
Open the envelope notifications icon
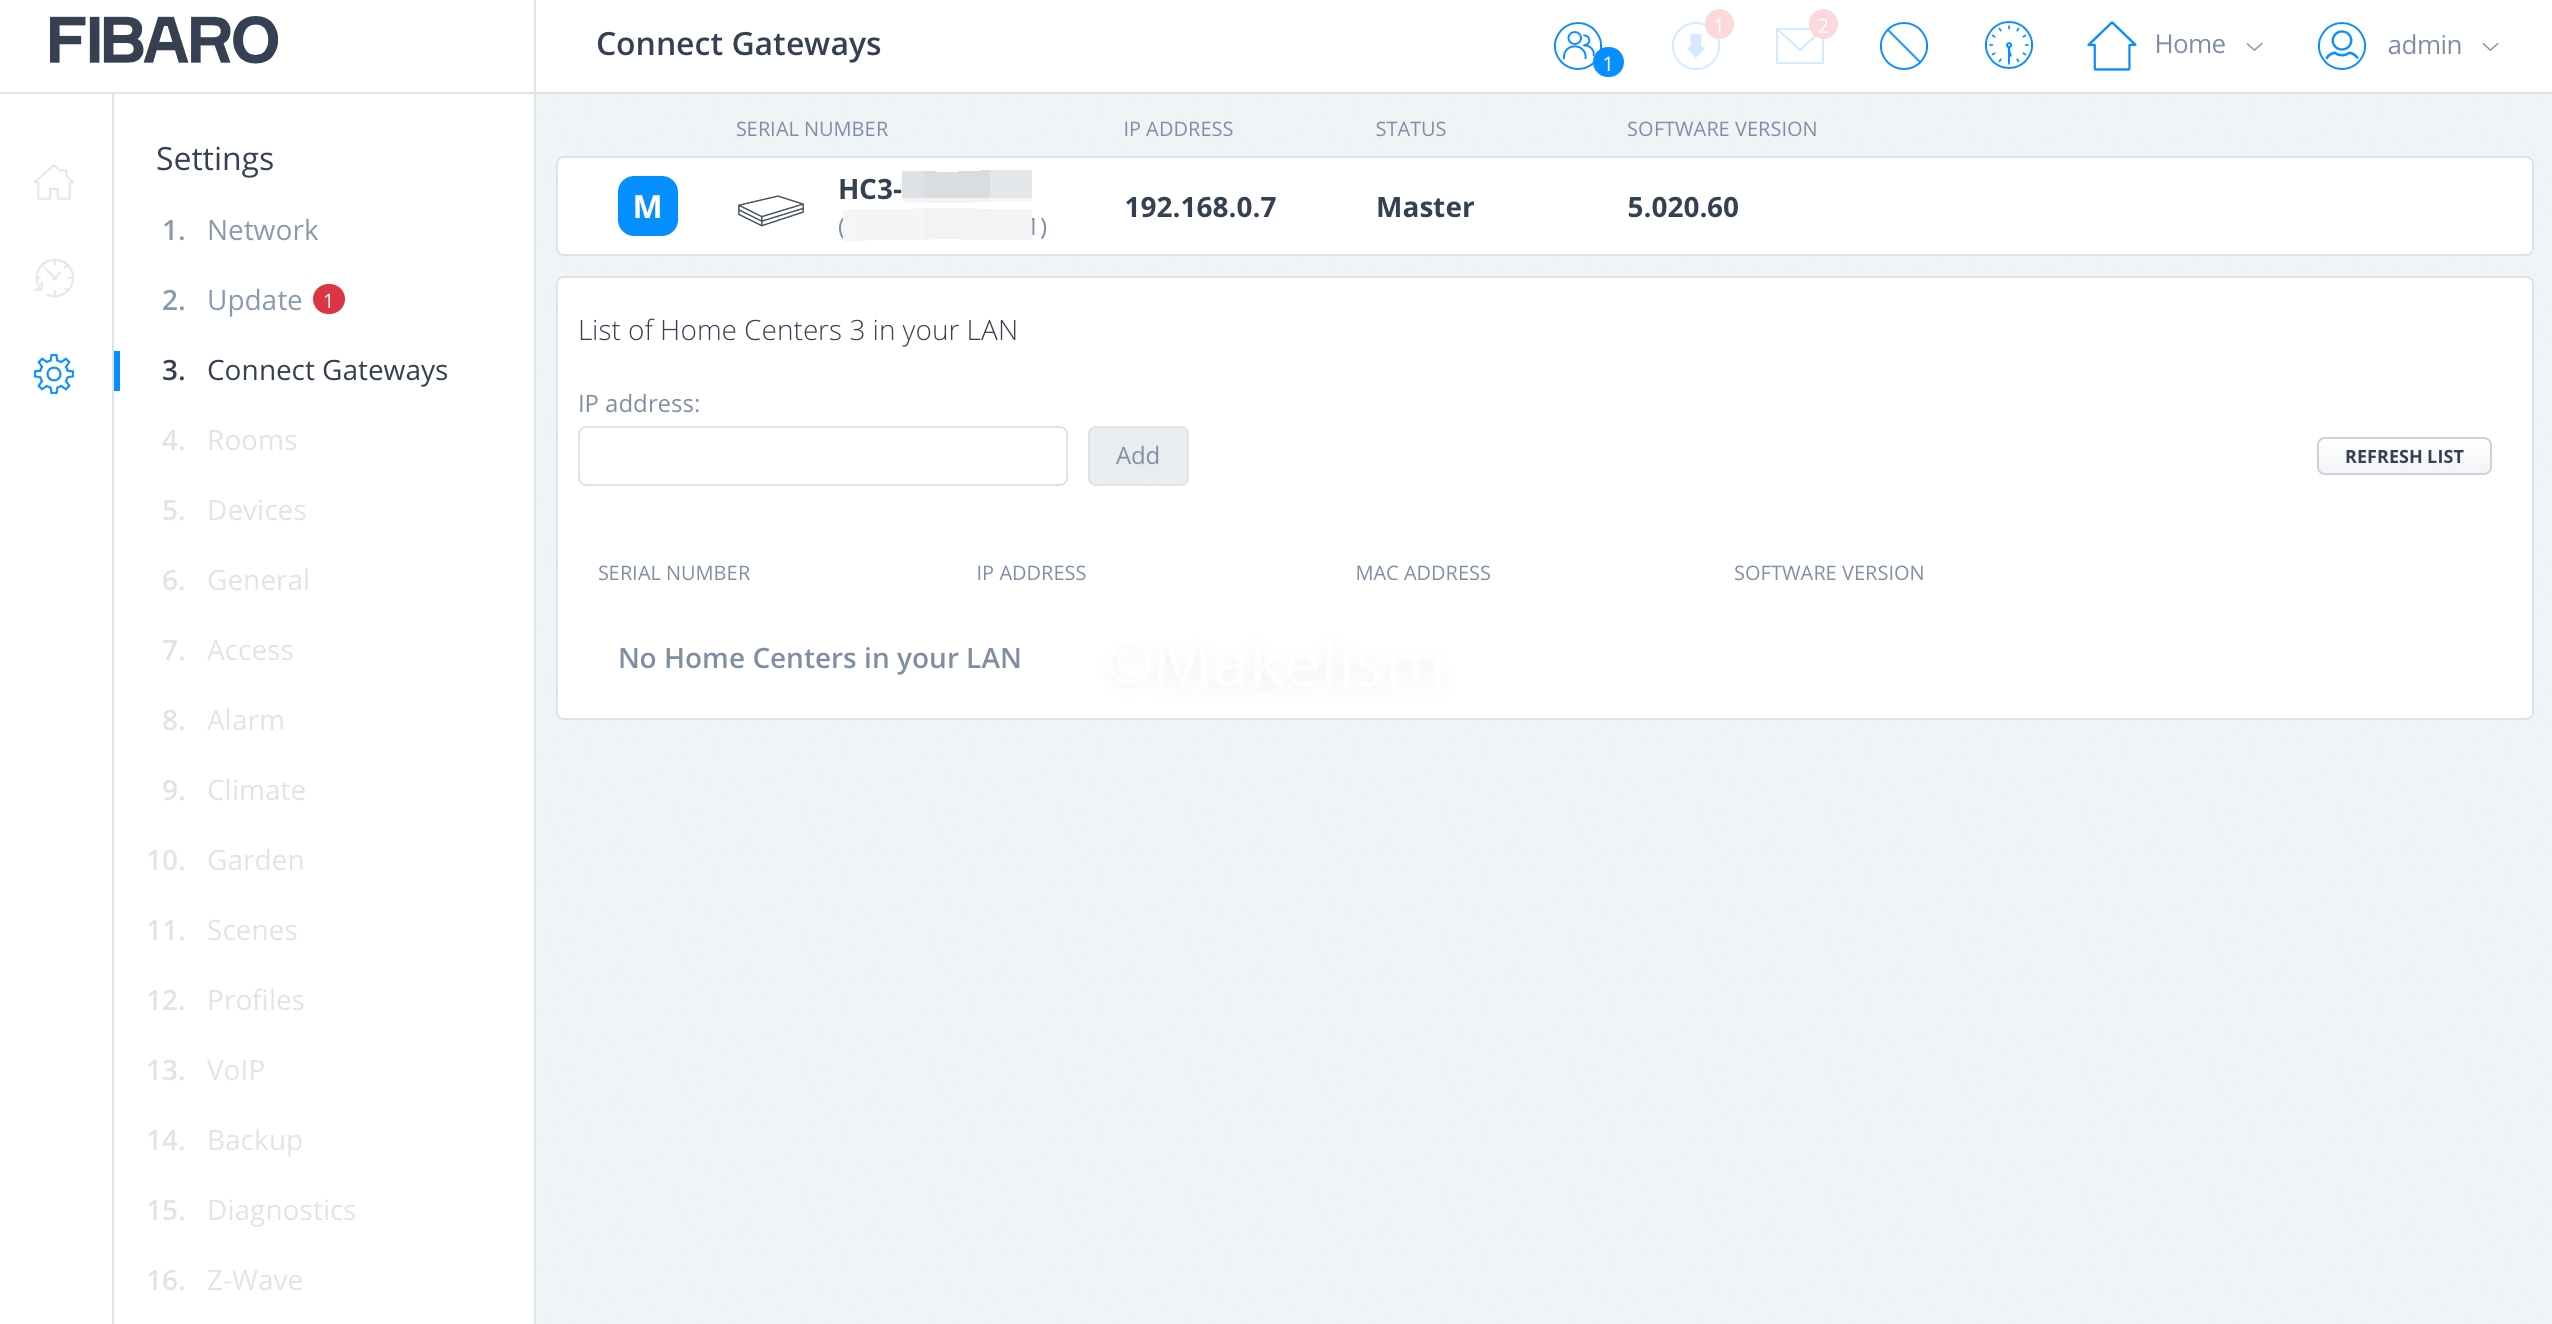click(x=1799, y=46)
